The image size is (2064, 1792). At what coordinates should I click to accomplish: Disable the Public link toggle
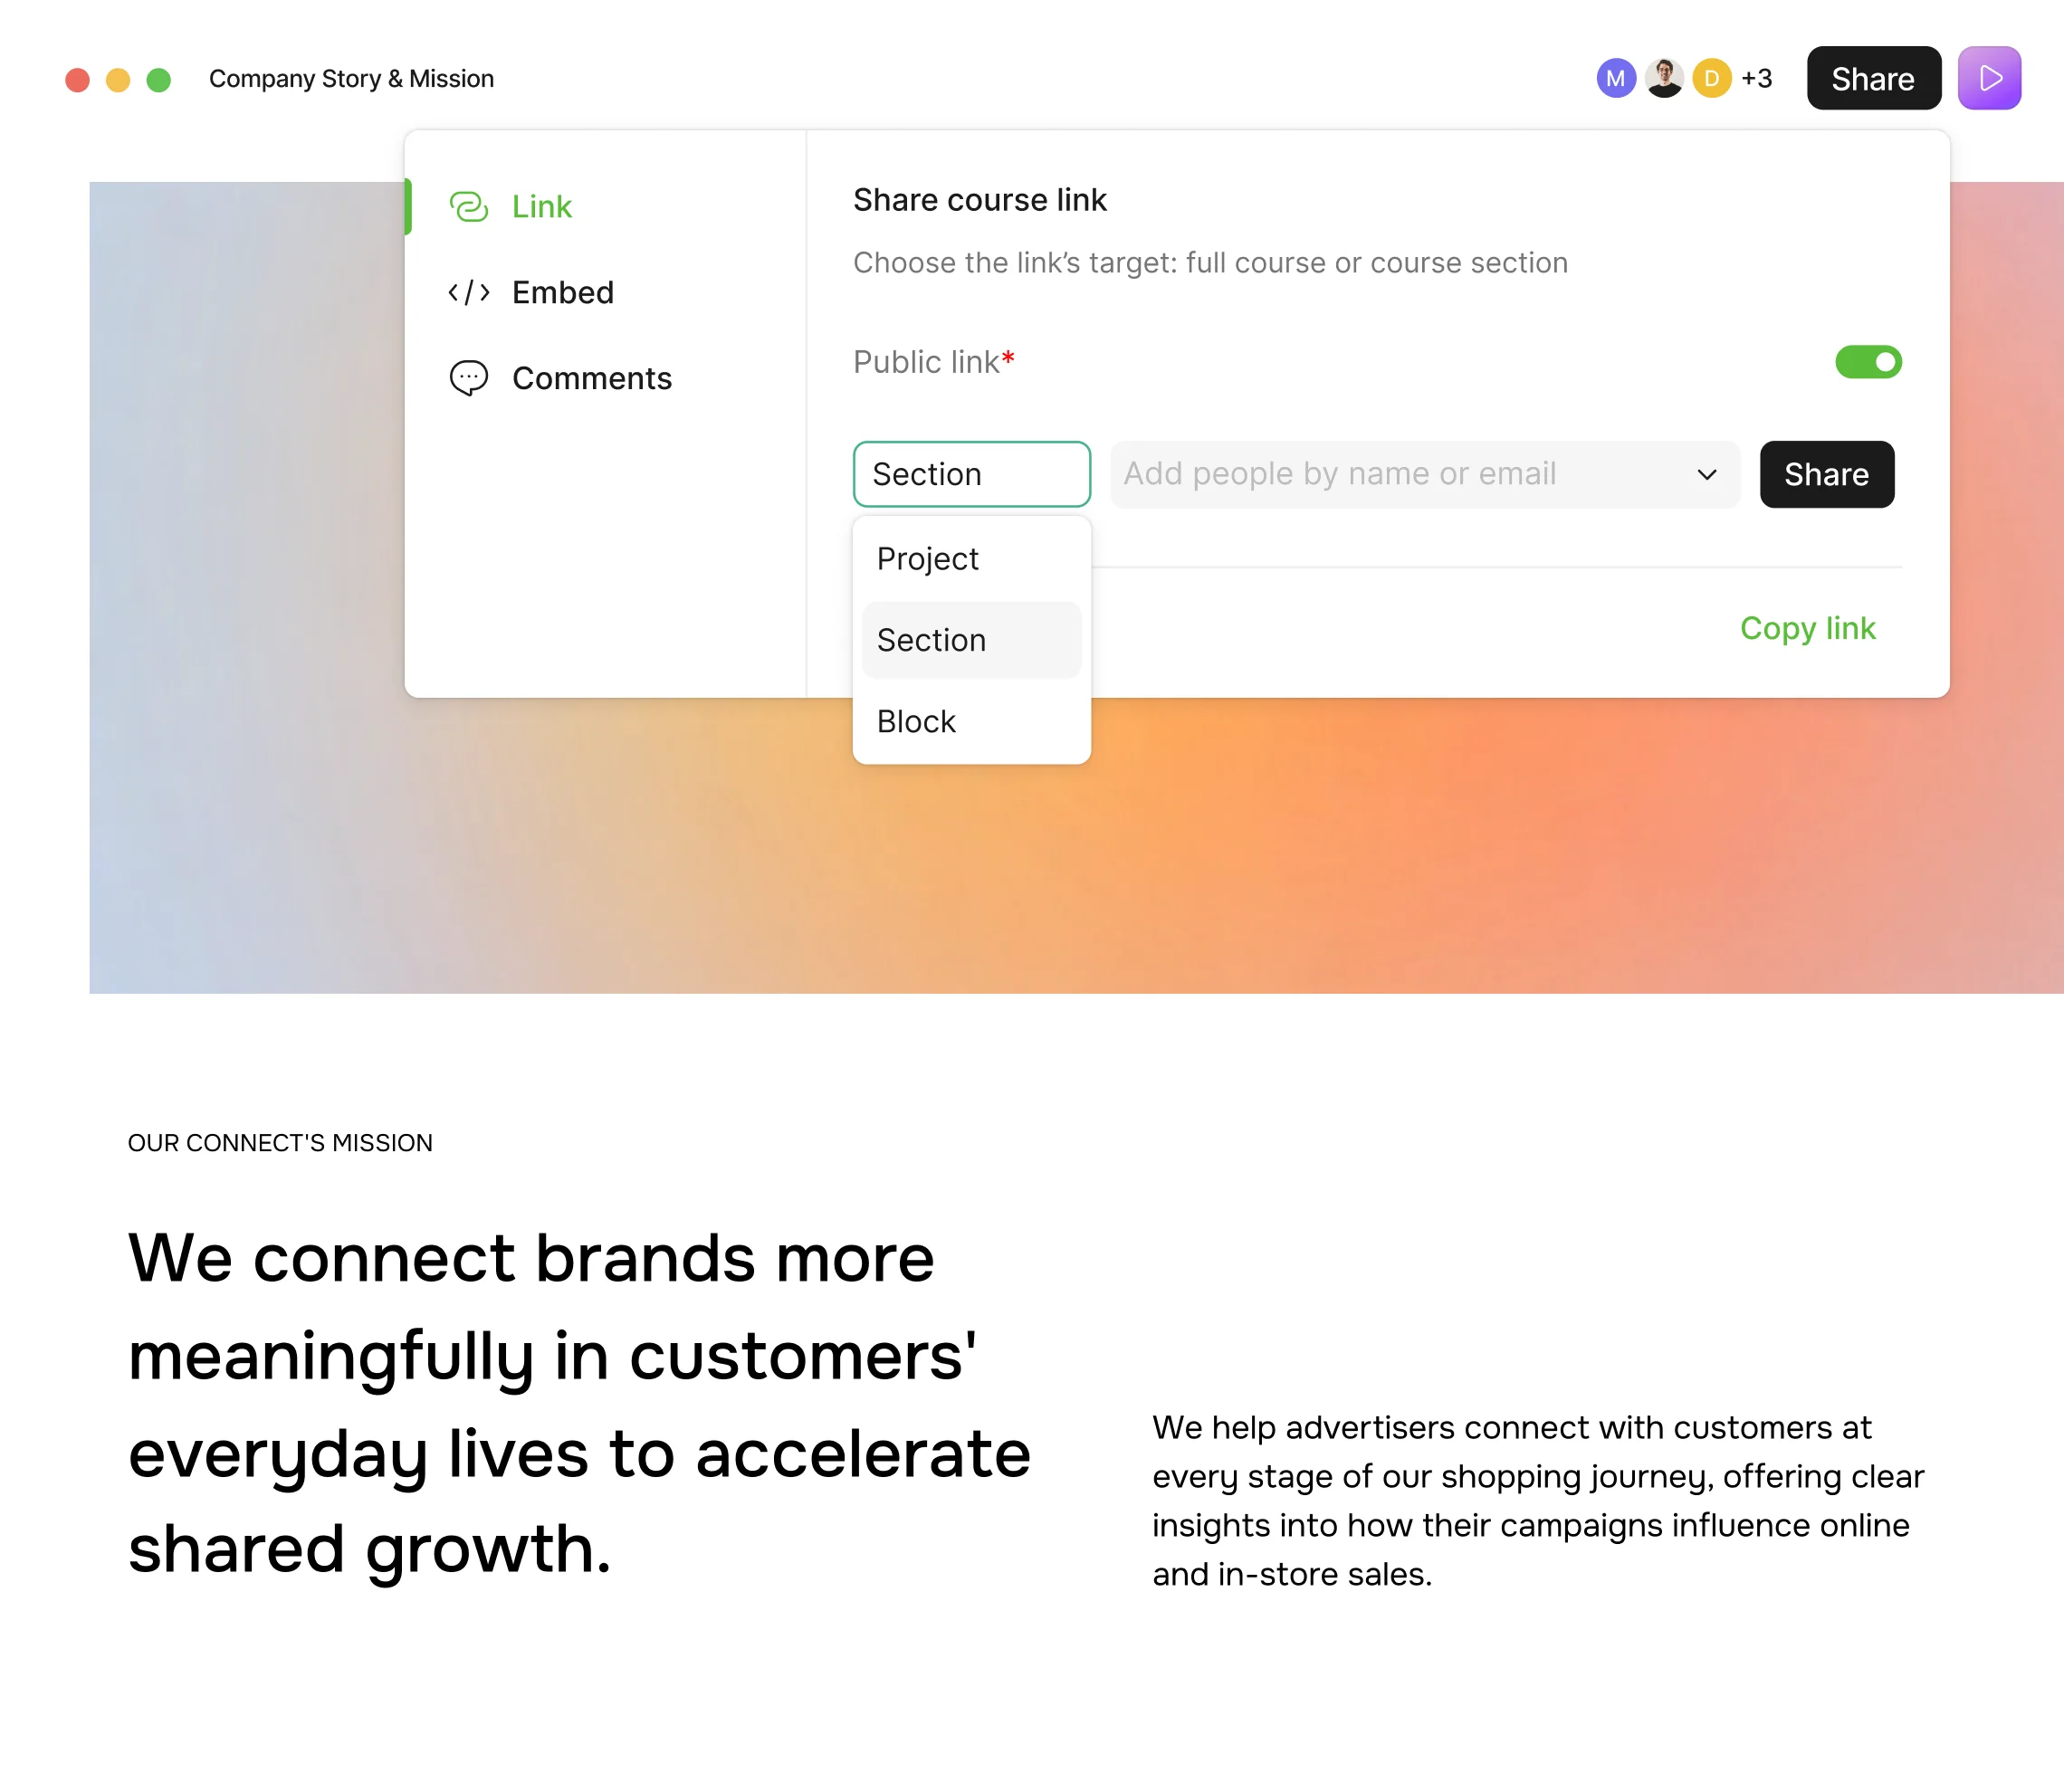(1867, 362)
